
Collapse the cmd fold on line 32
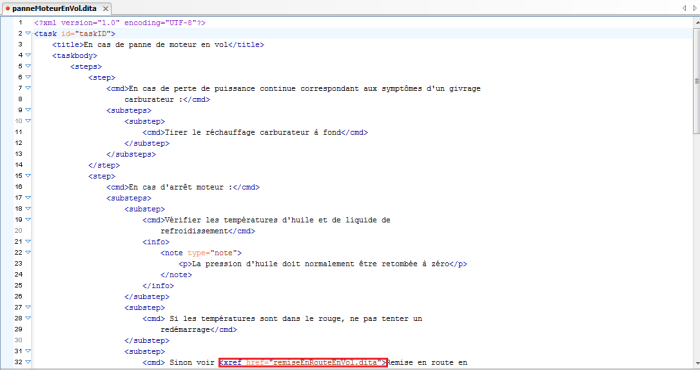(28, 362)
